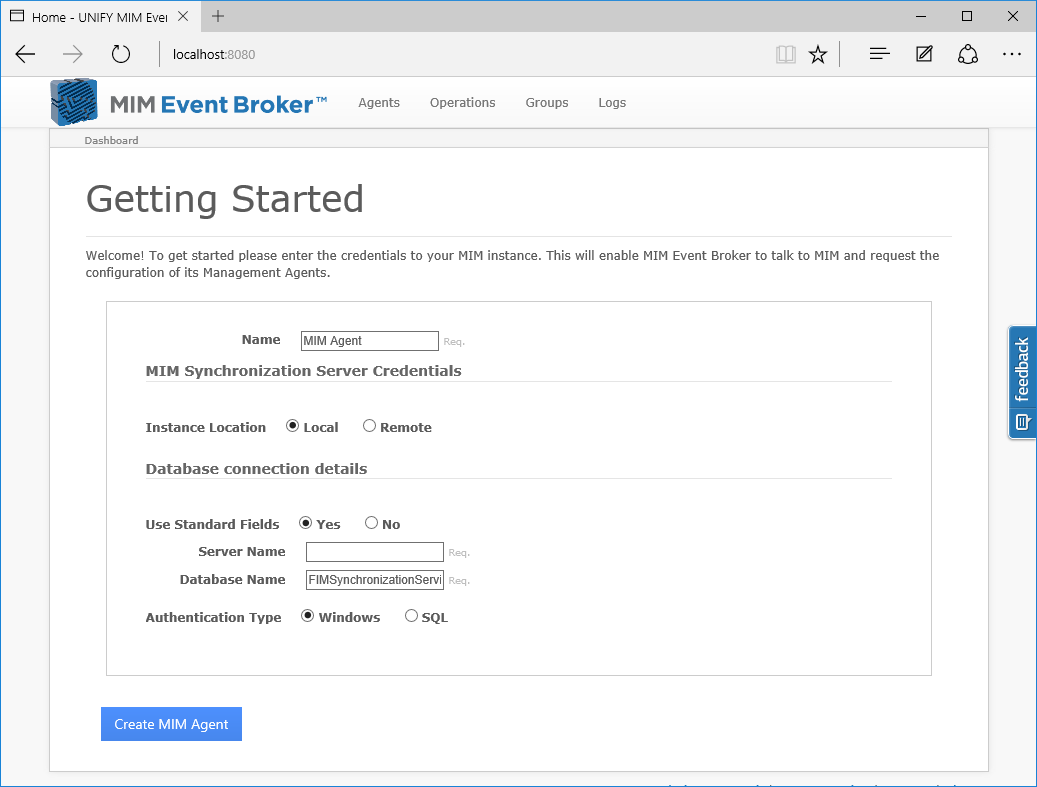Click the Dashboard breadcrumb

111,140
